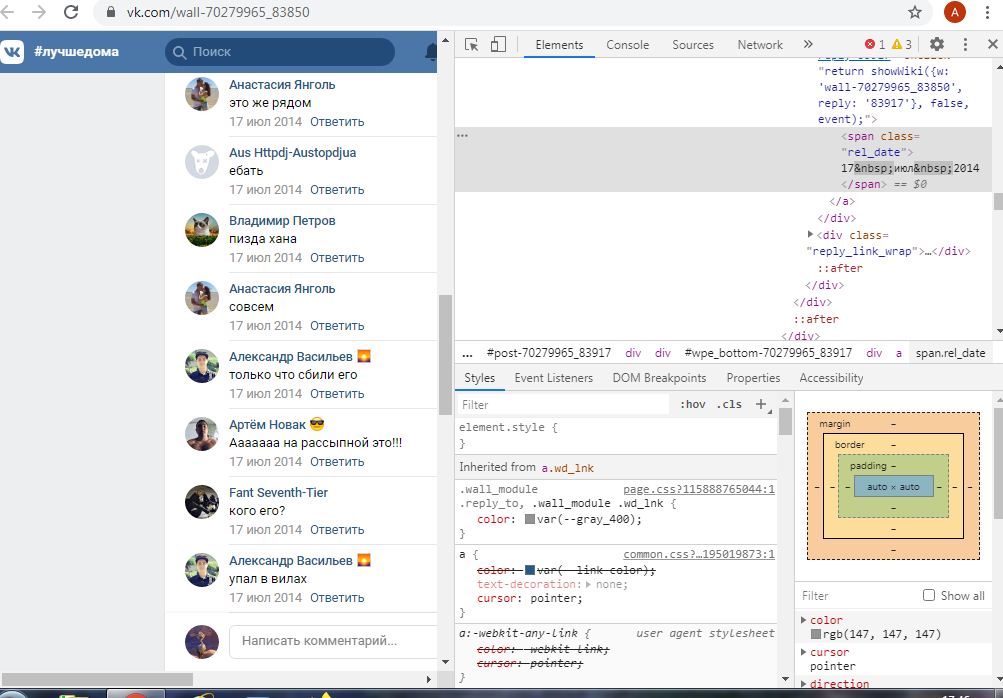Click the computed styles Filter field

tap(857, 596)
